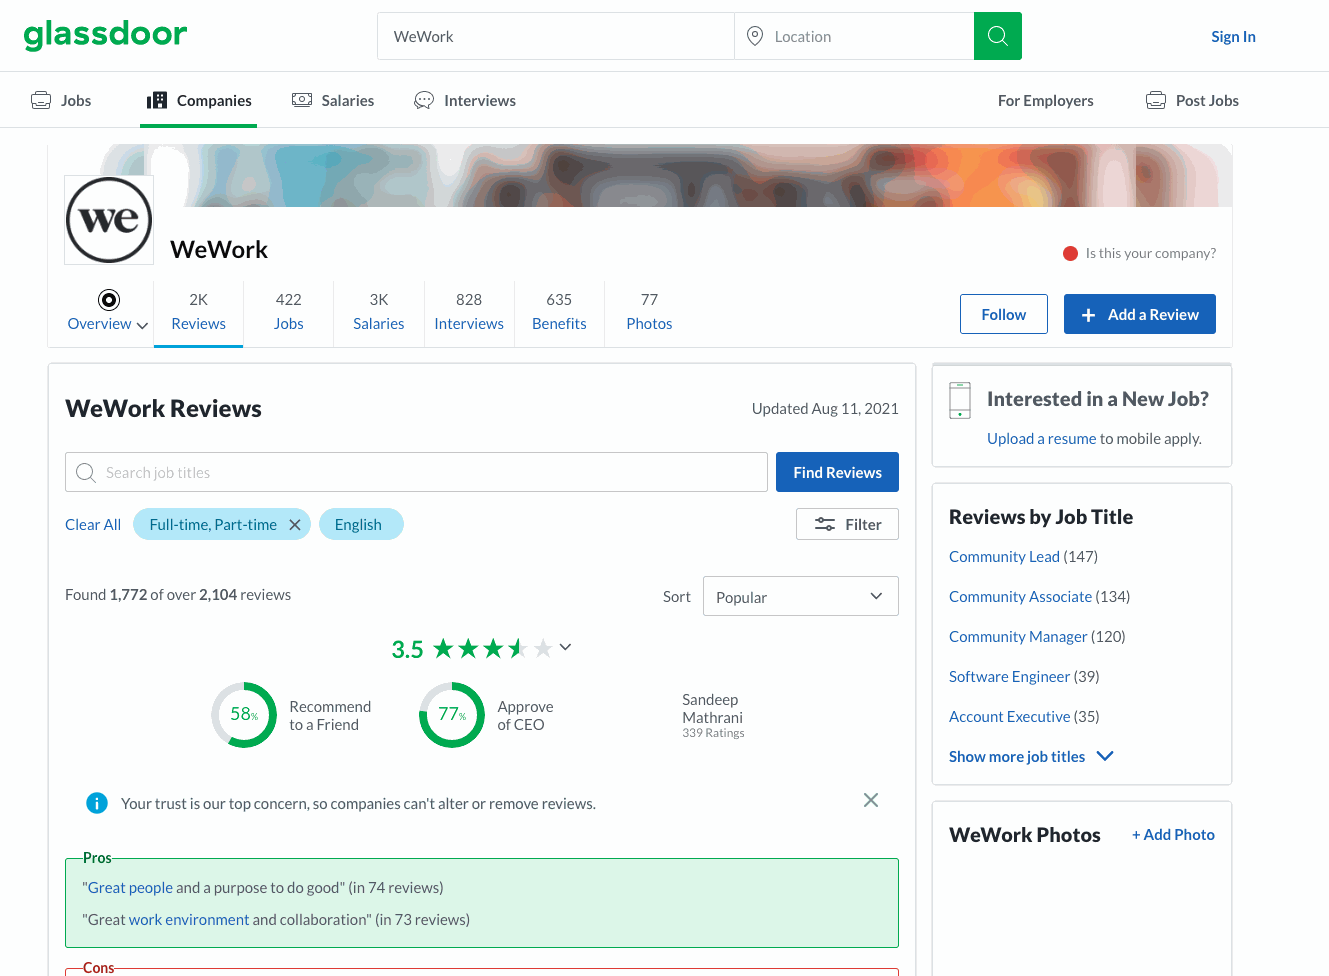1329x976 pixels.
Task: Click the English filter chip
Action: click(361, 524)
